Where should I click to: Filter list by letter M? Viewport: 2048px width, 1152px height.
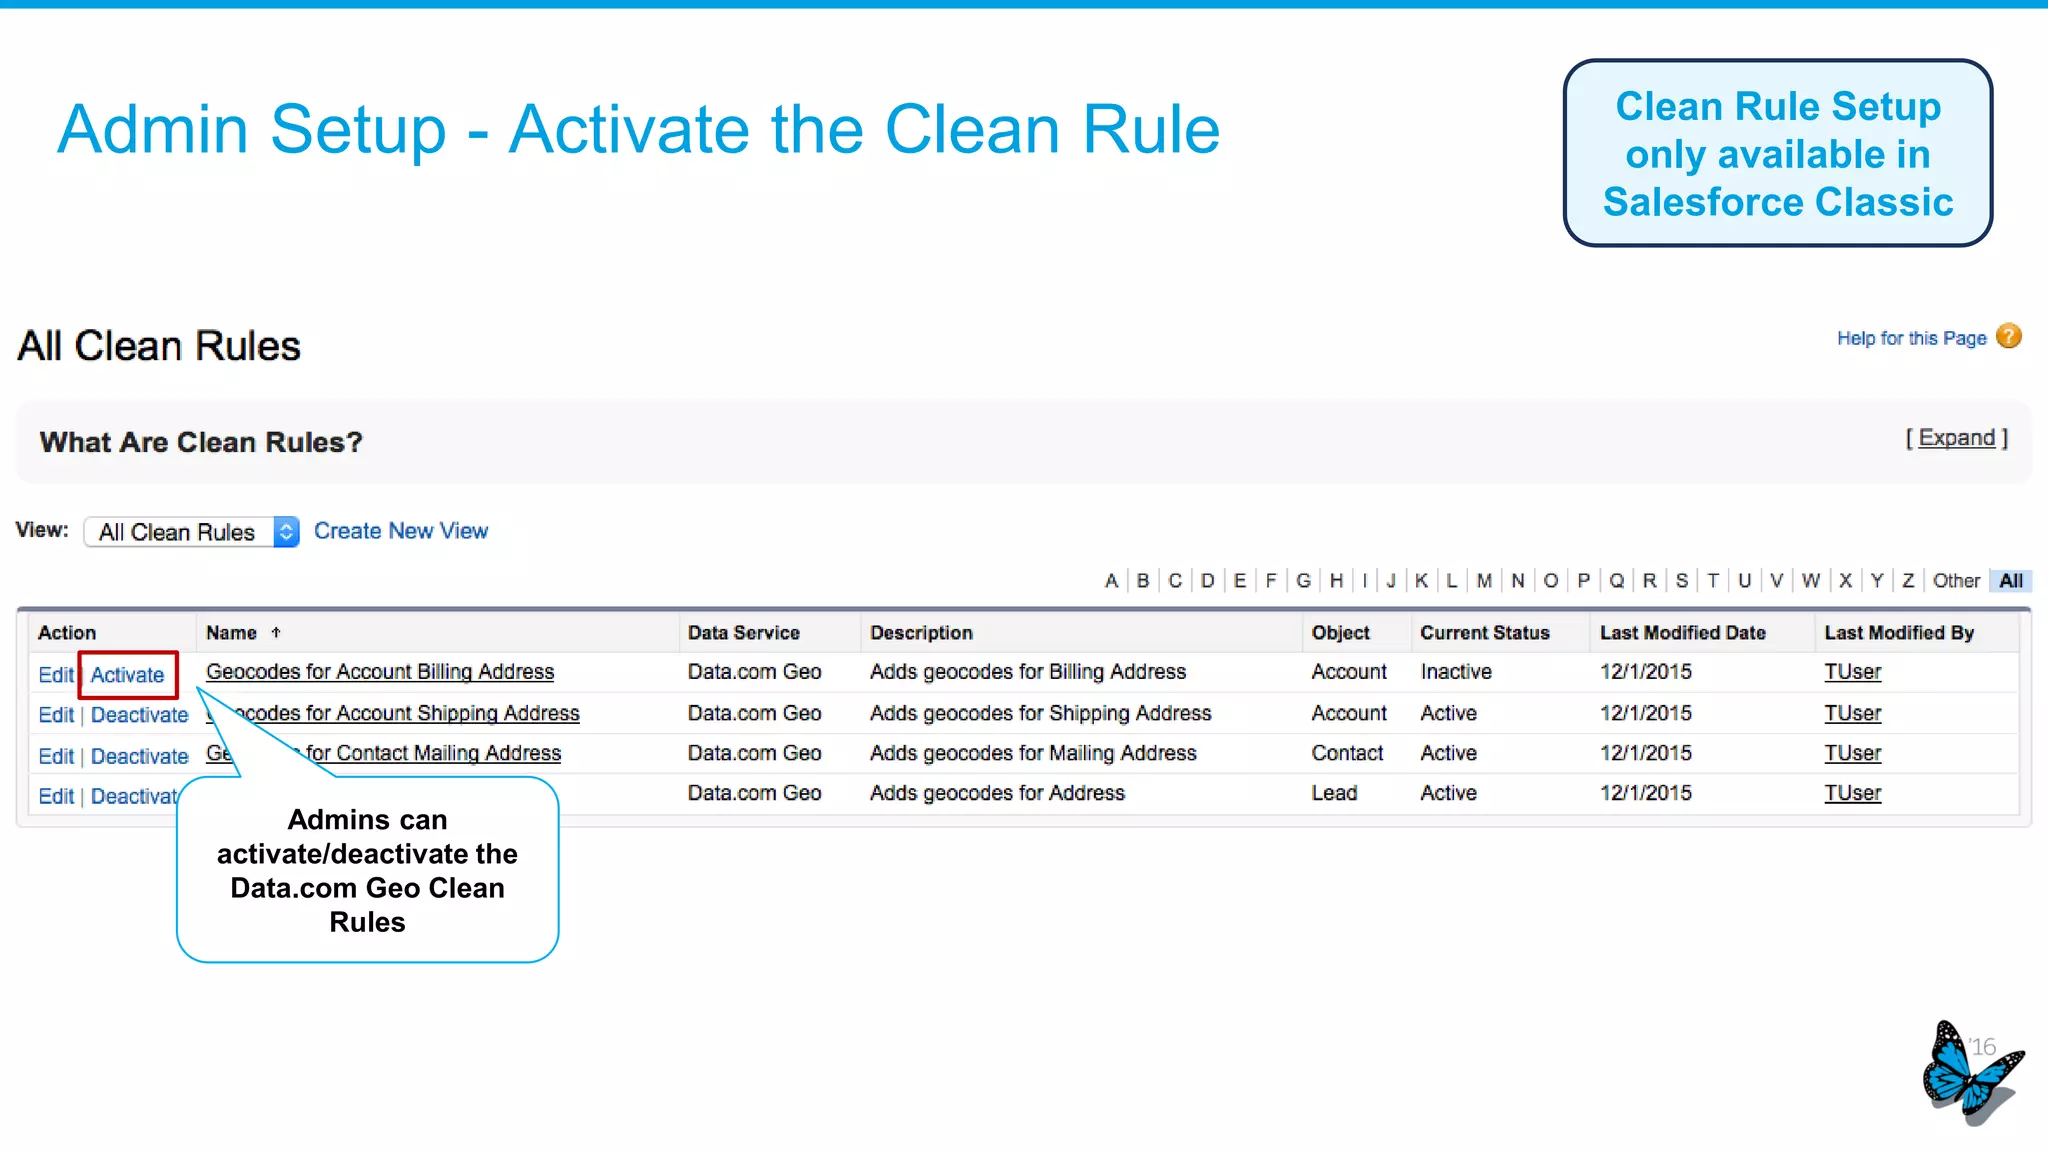coord(1484,581)
